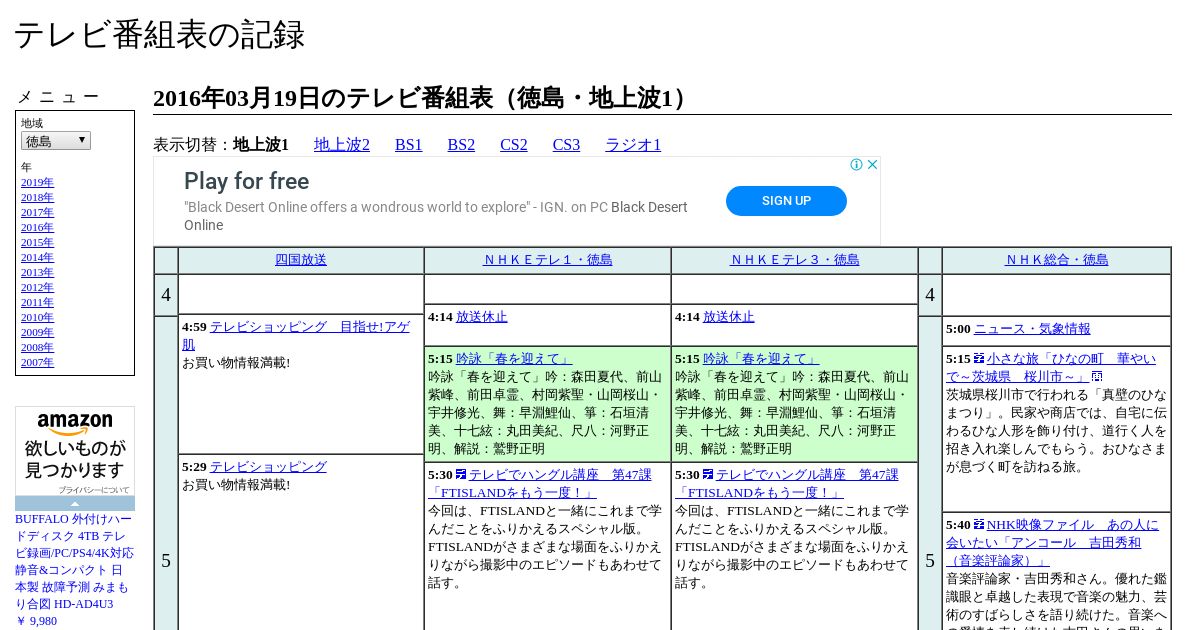Image resolution: width=1200 pixels, height=630 pixels.
Task: Switch to the BS1 listing
Action: pyautogui.click(x=409, y=145)
